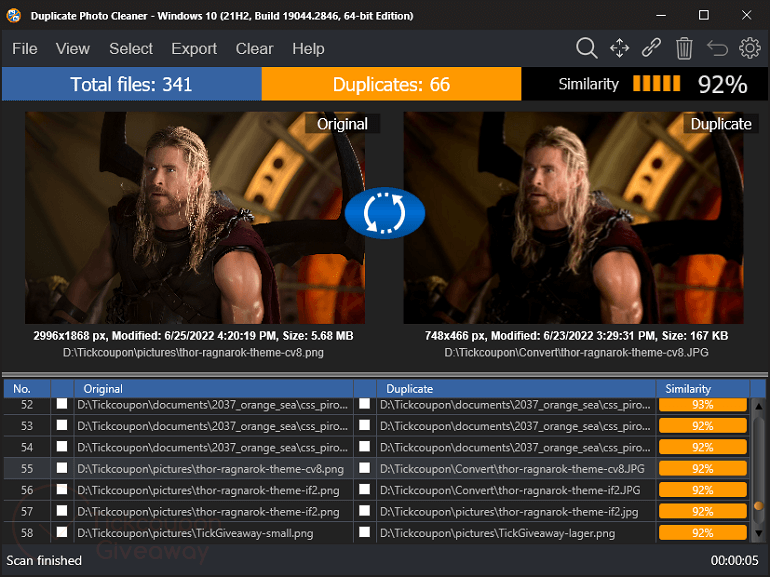The image size is (770, 577).
Task: Maximize the Duplicate Photo Cleaner window
Action: (x=704, y=15)
